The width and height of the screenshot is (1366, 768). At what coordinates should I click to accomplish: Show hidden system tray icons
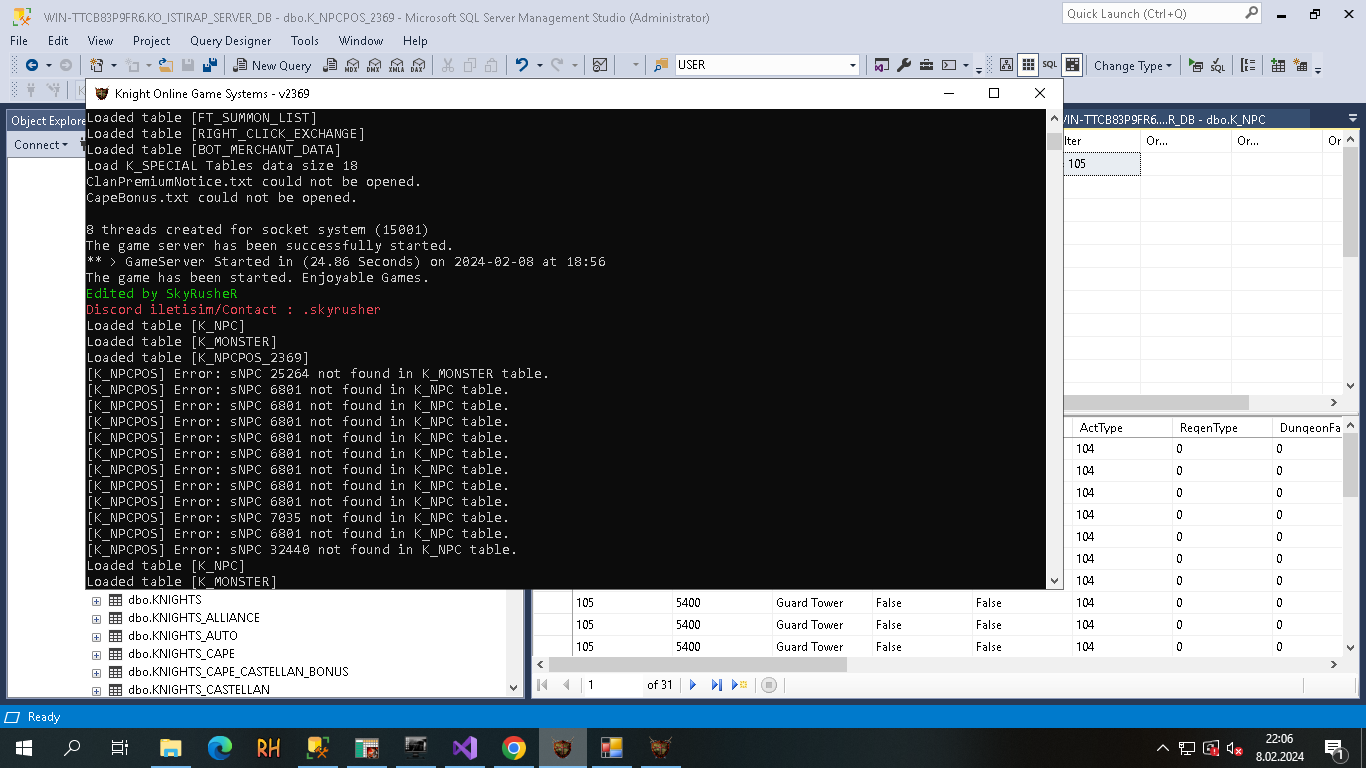1162,748
